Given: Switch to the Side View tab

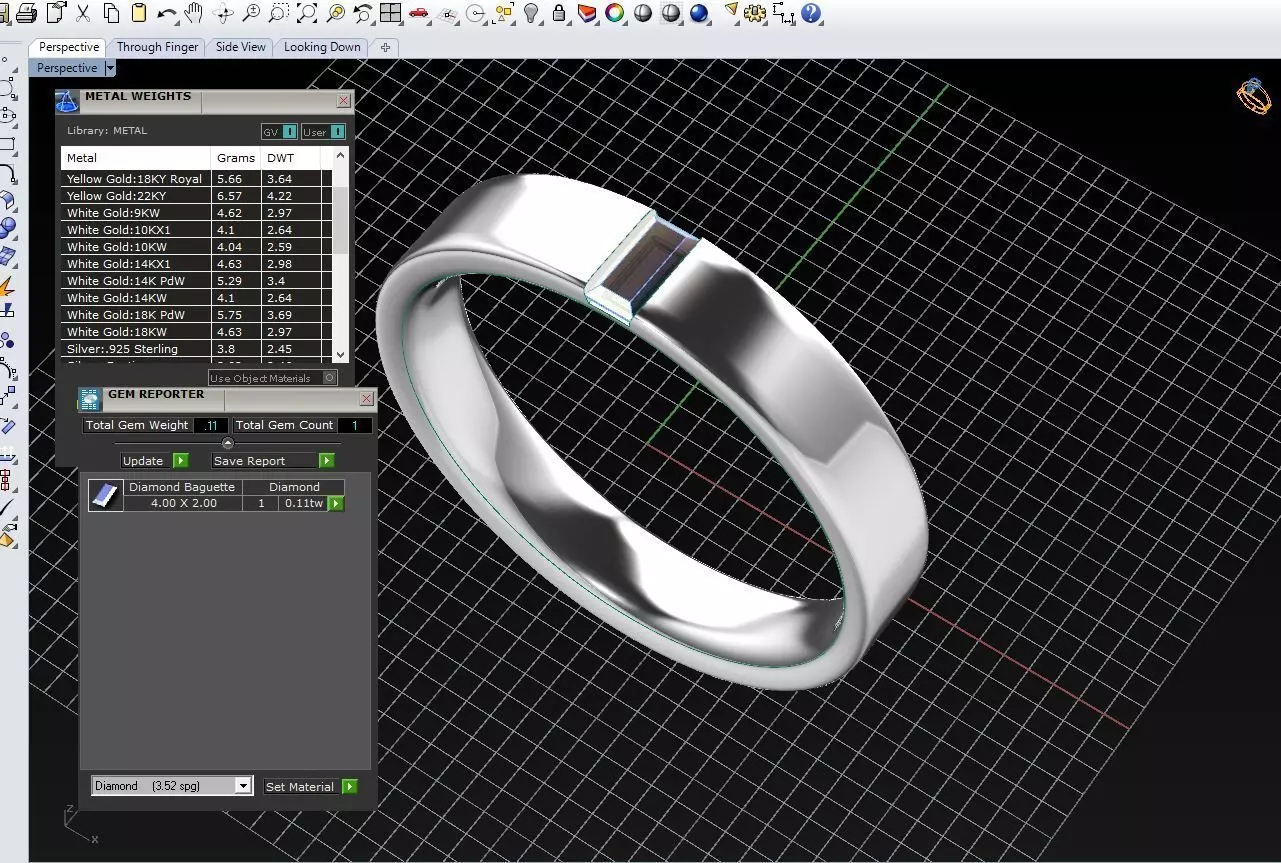Looking at the screenshot, I should click(241, 47).
